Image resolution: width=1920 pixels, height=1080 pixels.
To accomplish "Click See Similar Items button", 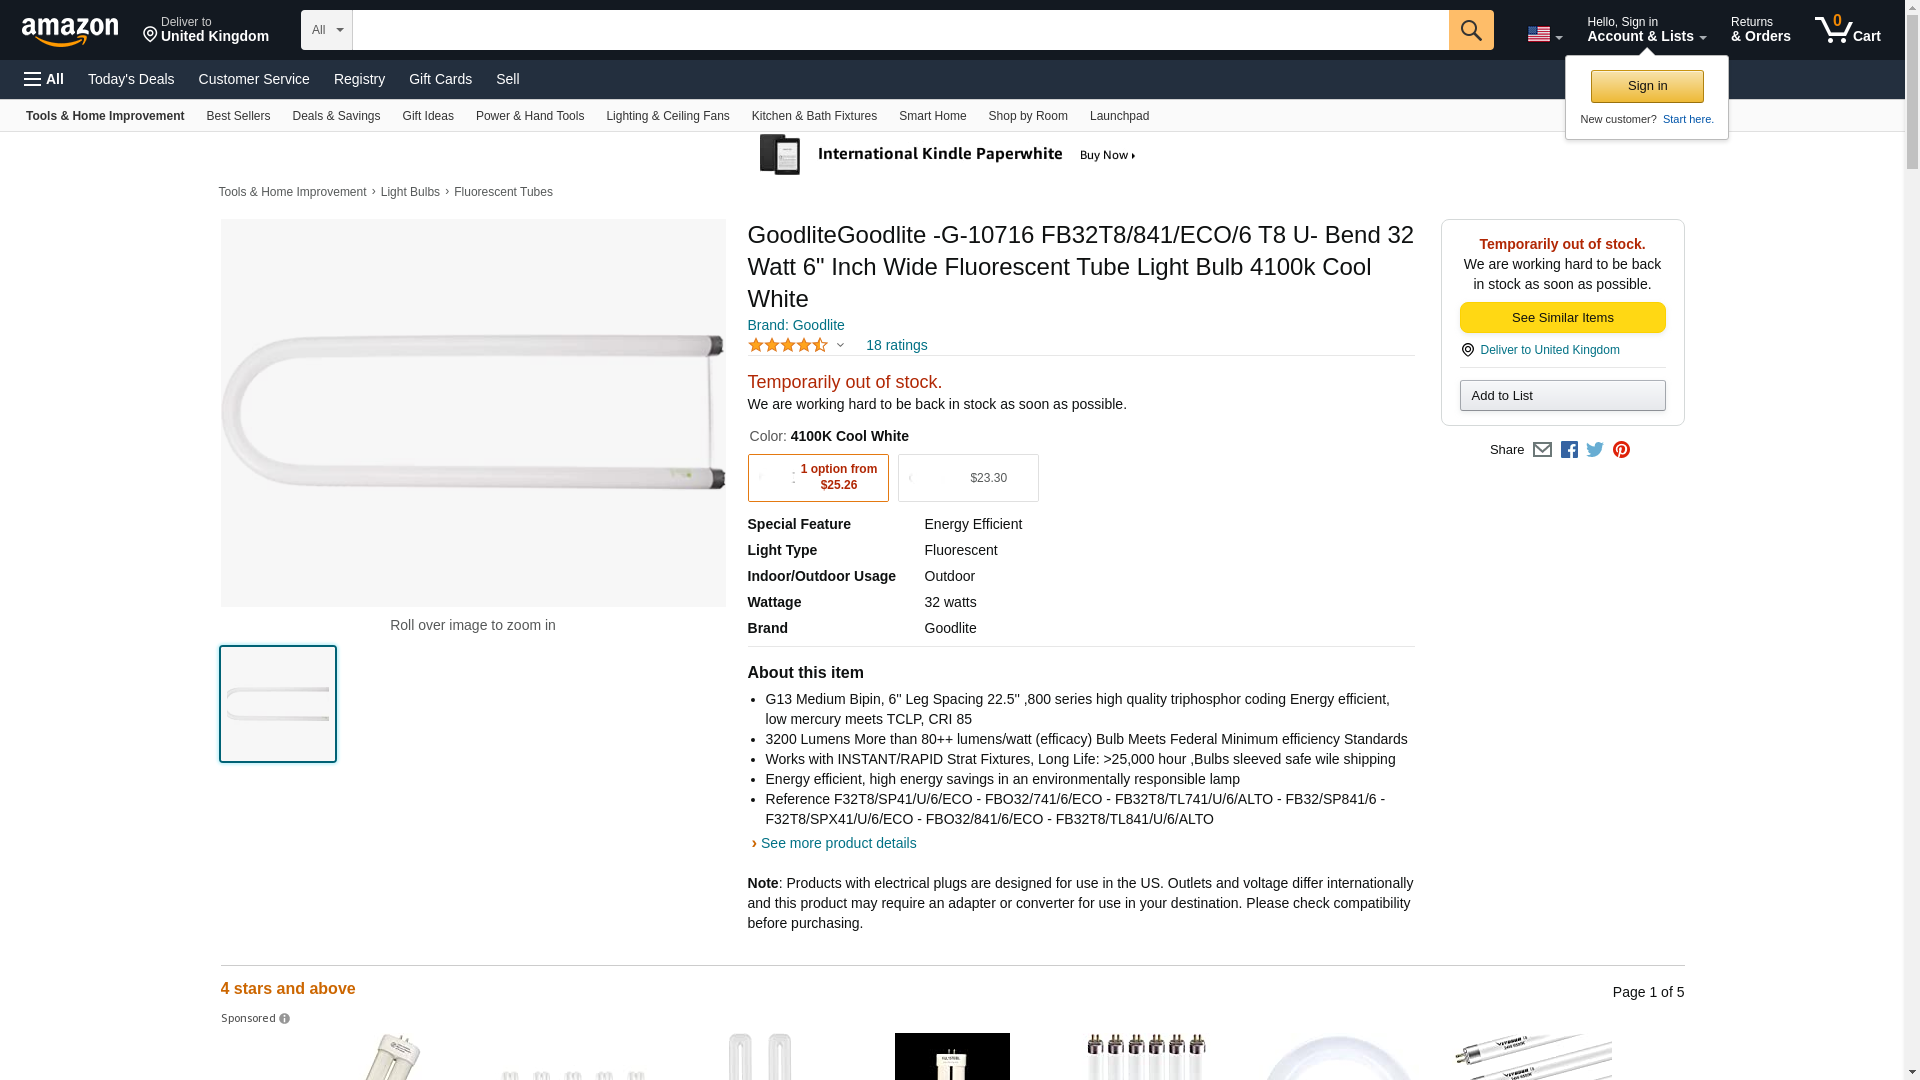I will 1562,318.
